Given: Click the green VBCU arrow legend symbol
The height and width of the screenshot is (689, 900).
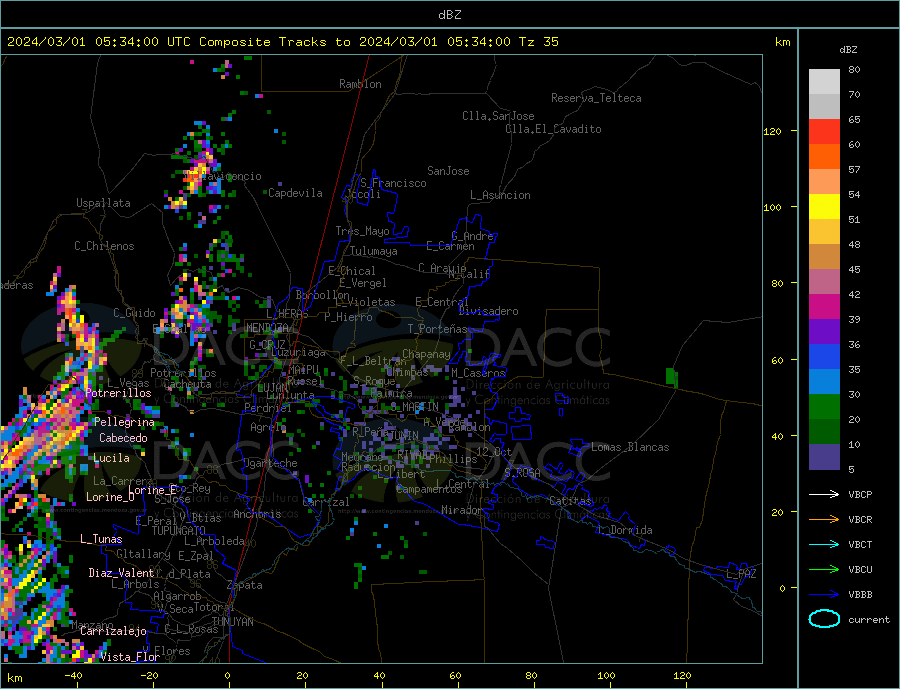Looking at the screenshot, I should [824, 570].
